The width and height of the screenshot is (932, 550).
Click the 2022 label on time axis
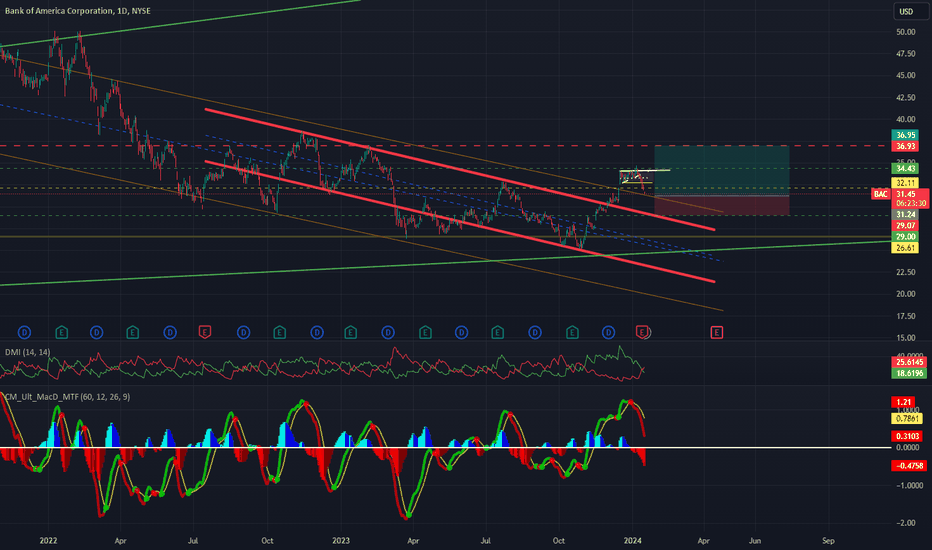point(48,540)
